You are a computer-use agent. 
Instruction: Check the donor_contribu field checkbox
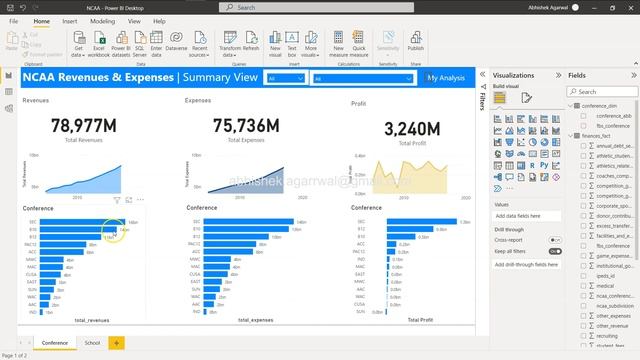[x=583, y=216]
